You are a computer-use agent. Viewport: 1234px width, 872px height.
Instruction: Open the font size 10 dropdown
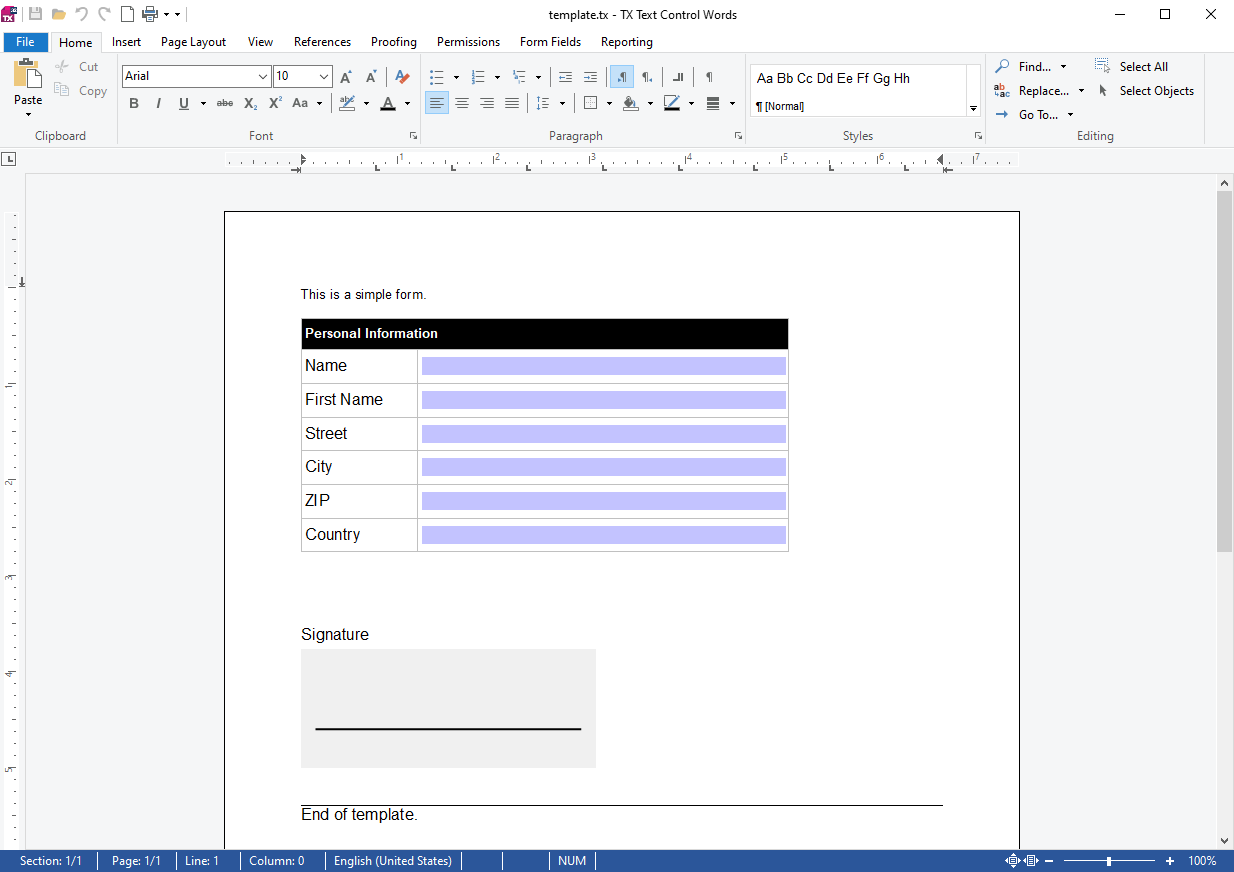point(325,77)
